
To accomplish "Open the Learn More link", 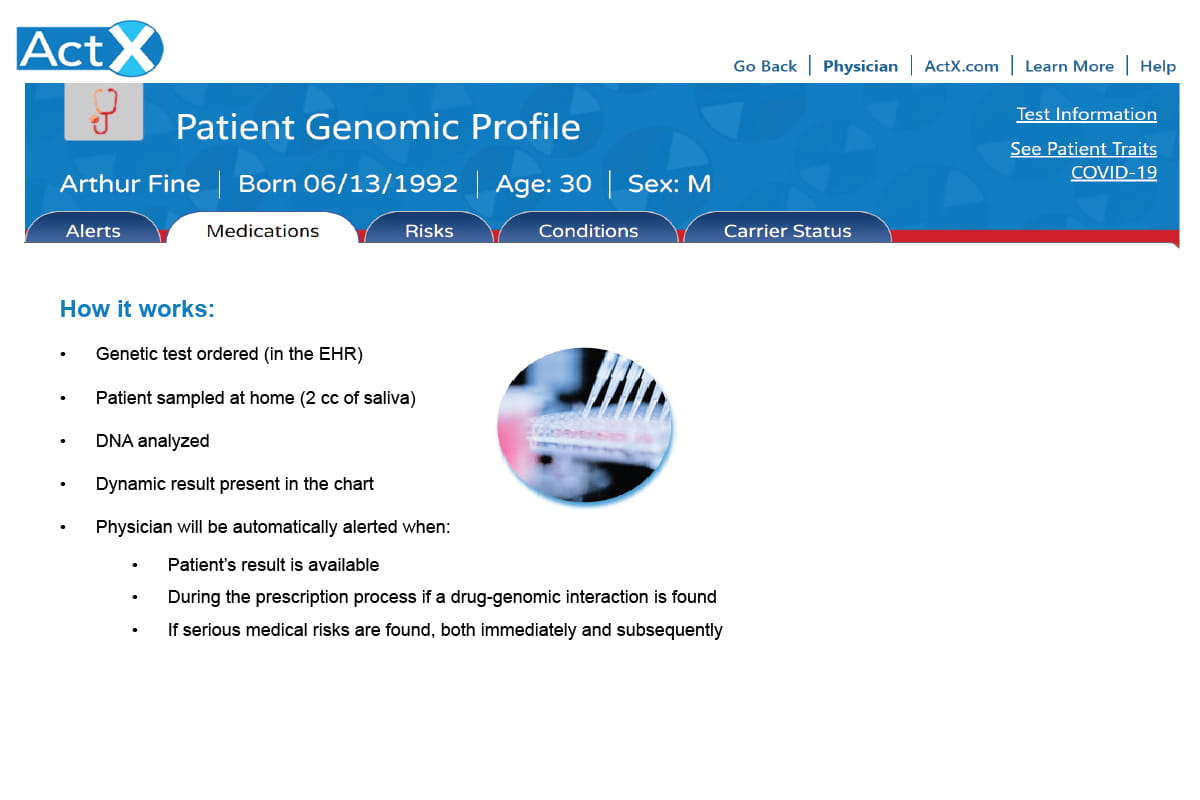I will (1069, 66).
